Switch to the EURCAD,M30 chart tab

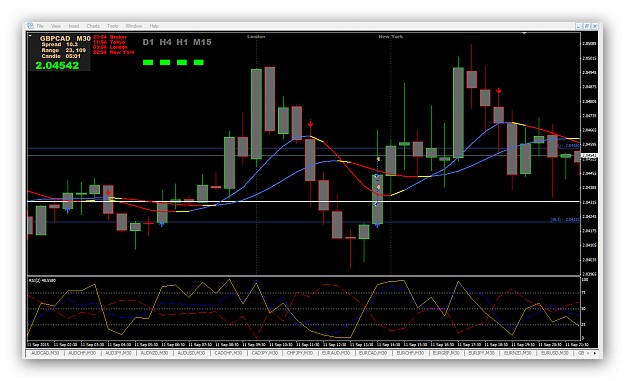pos(373,353)
